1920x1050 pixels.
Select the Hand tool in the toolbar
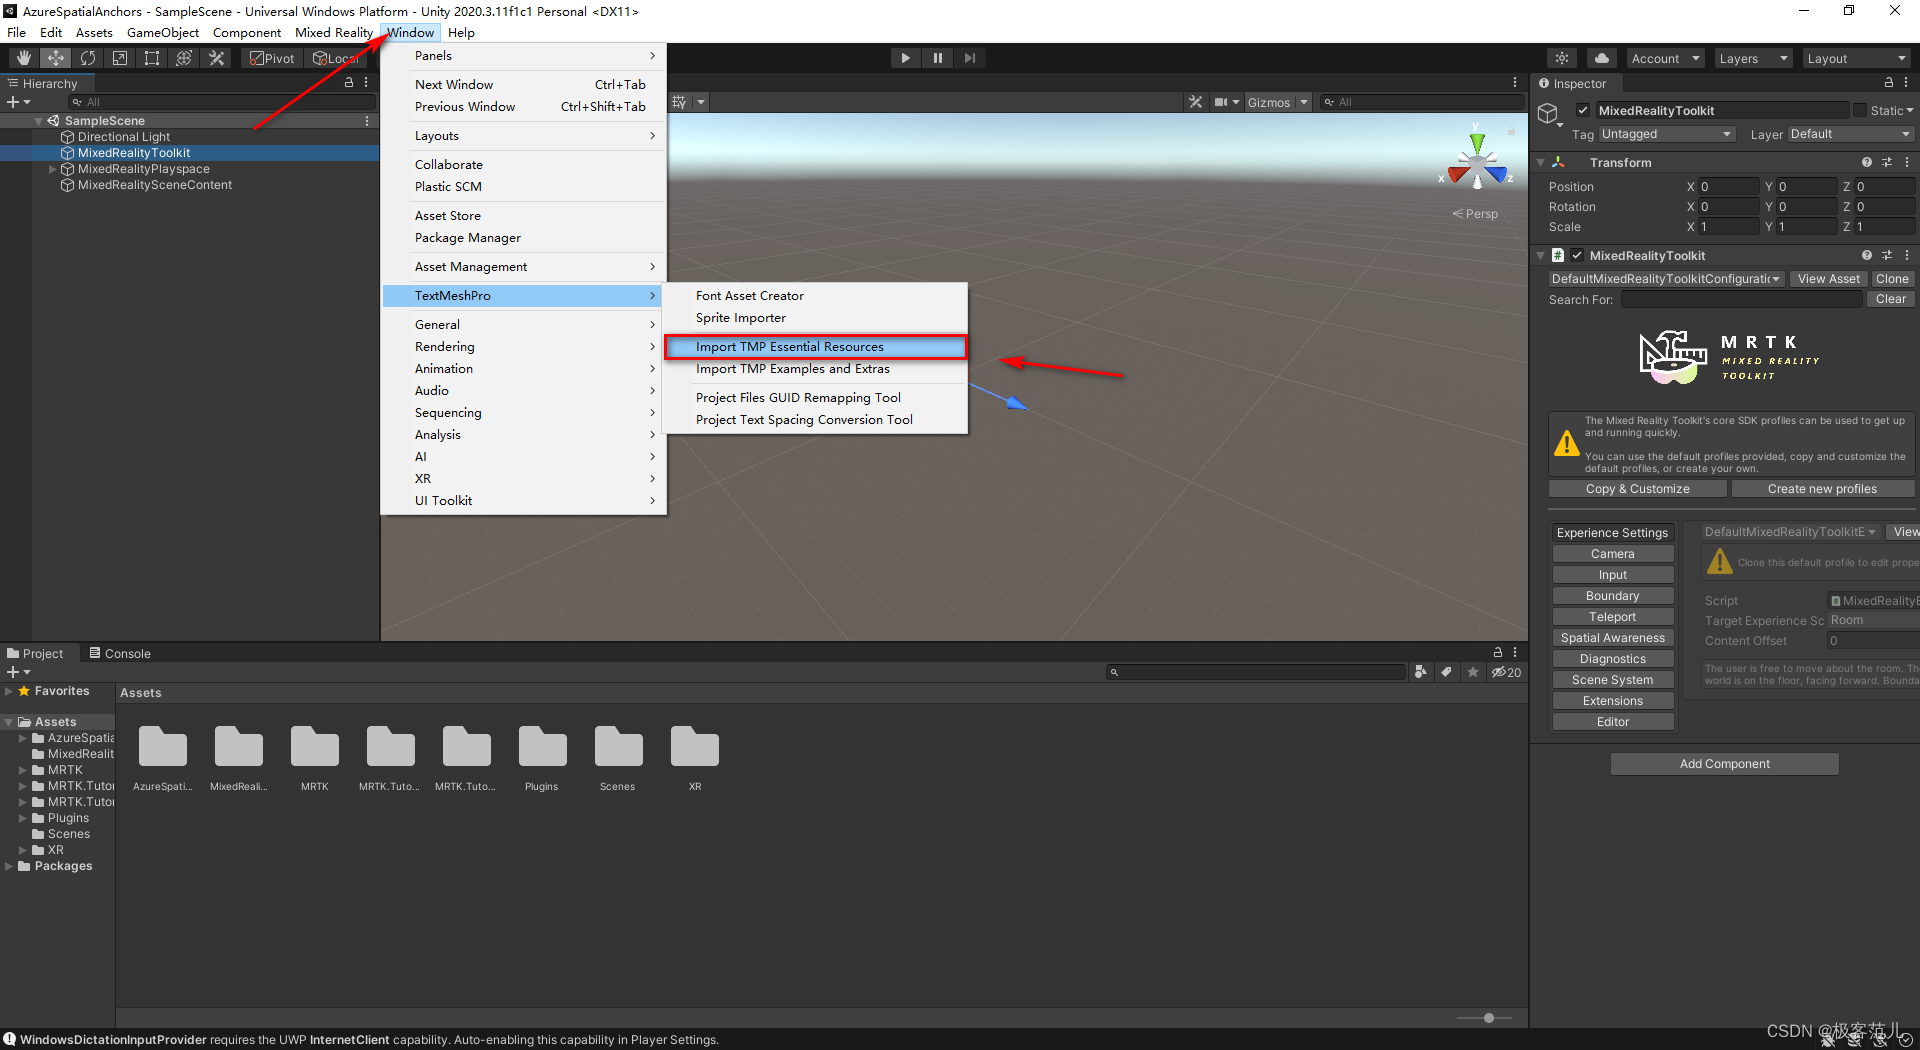(x=24, y=58)
